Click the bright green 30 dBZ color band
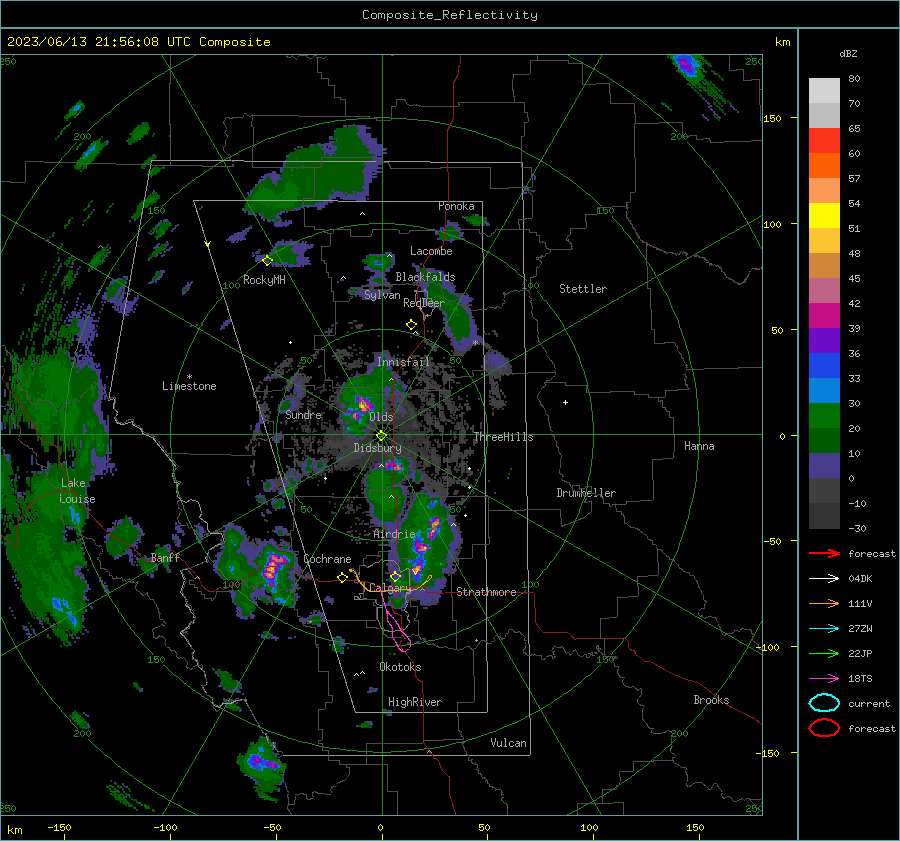This screenshot has height=841, width=900. click(x=824, y=416)
